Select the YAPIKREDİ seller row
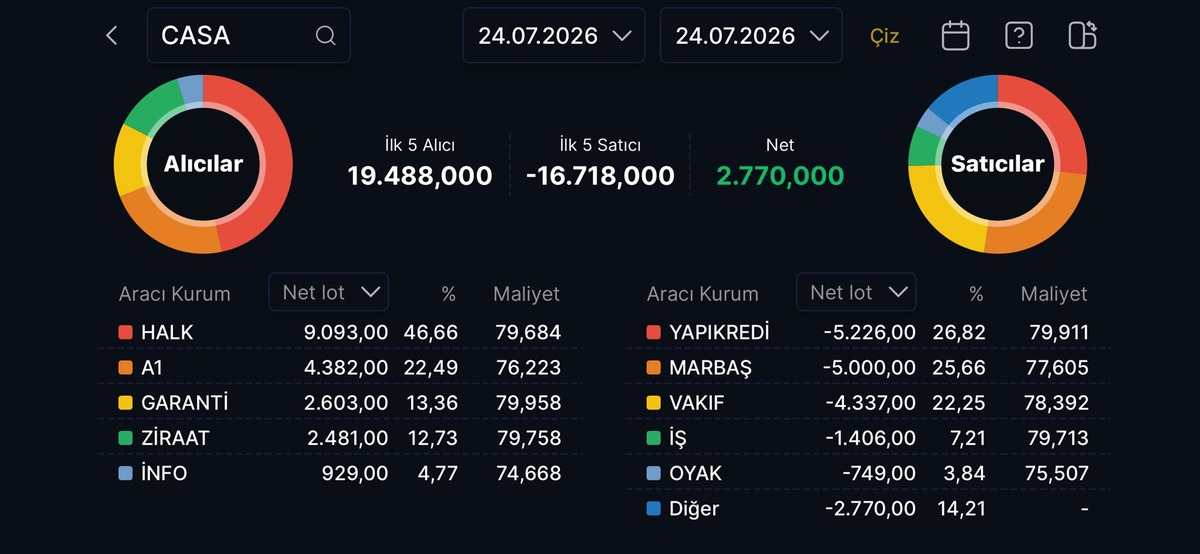 (867, 332)
